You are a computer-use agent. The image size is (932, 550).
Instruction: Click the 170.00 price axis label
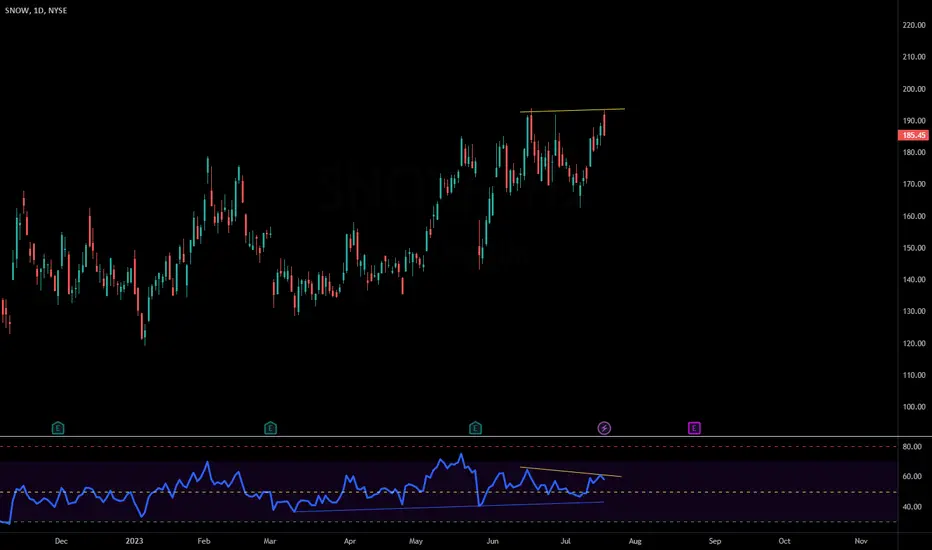(x=914, y=184)
